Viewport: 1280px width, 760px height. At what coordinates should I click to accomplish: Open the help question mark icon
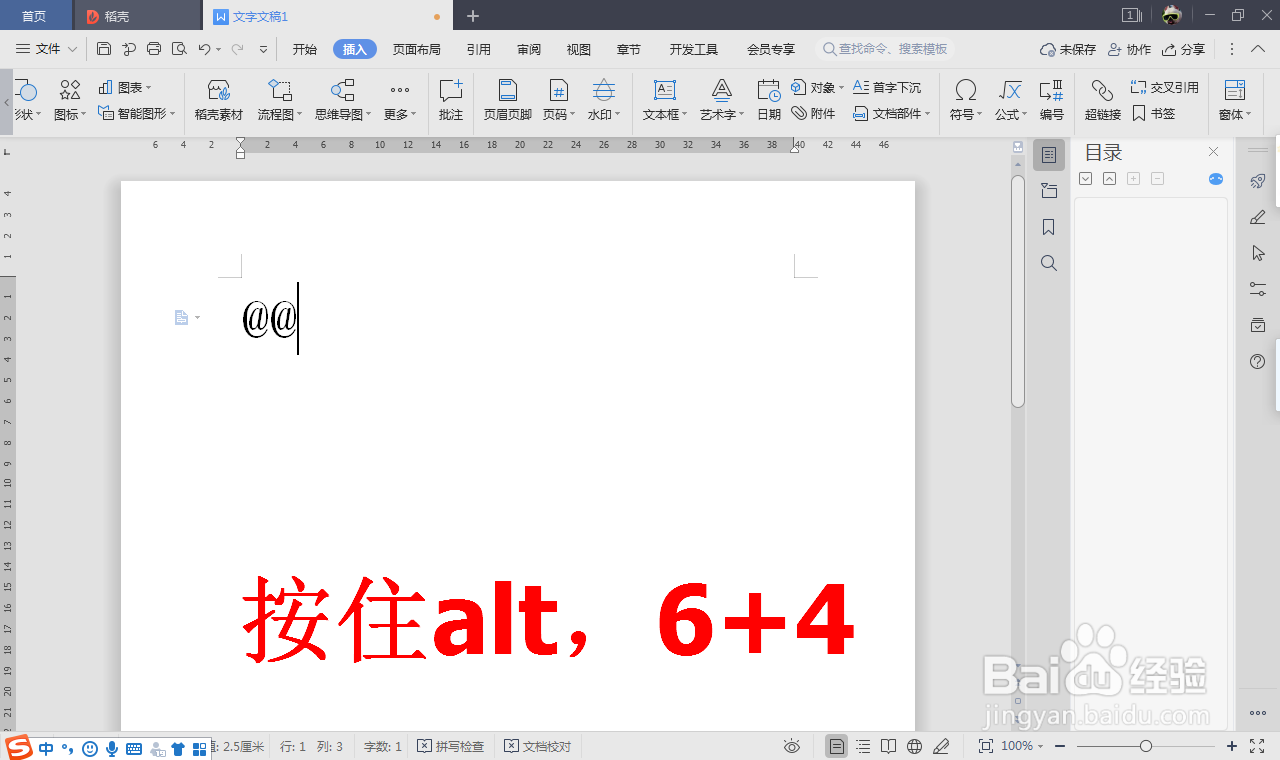click(x=1258, y=361)
